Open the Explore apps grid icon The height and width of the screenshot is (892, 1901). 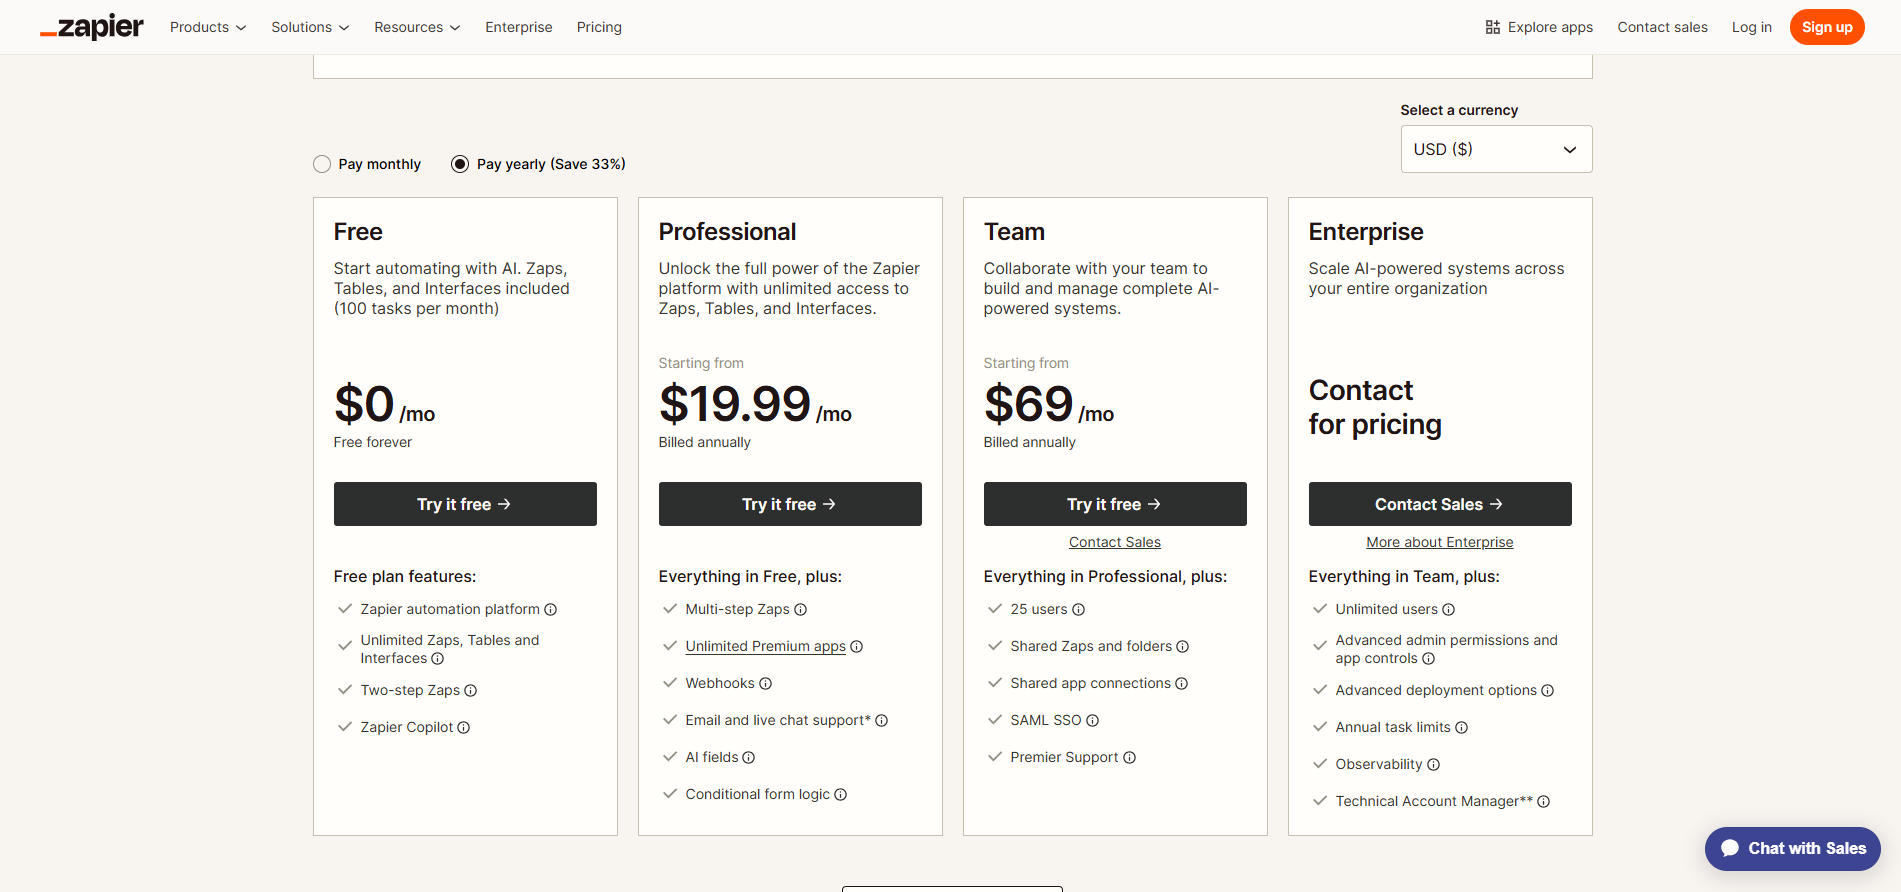point(1492,27)
